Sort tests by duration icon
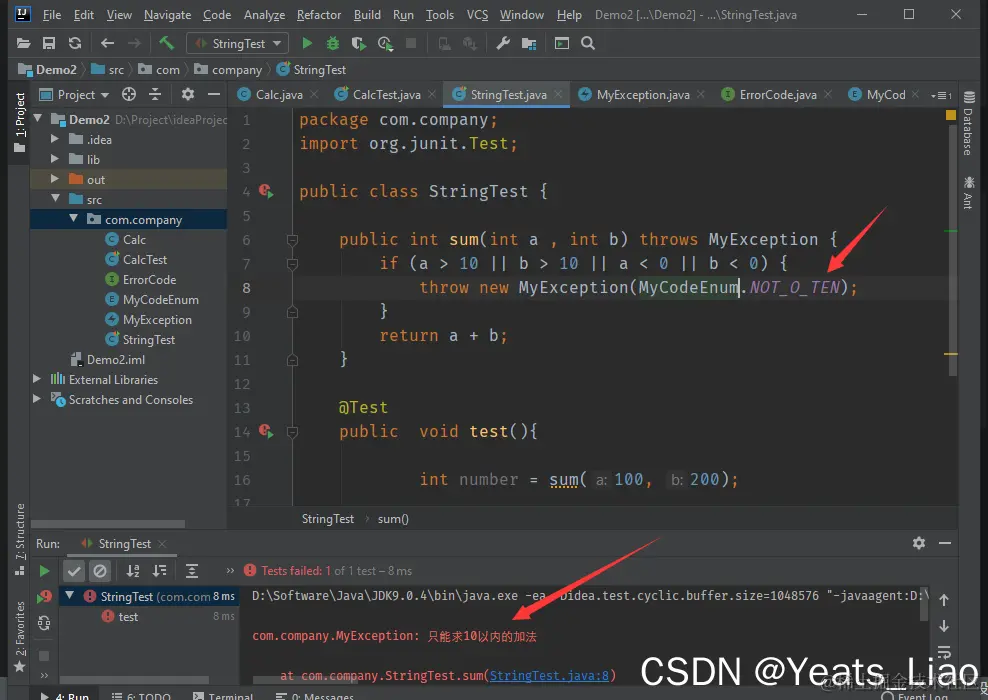This screenshot has height=700, width=988. (159, 571)
